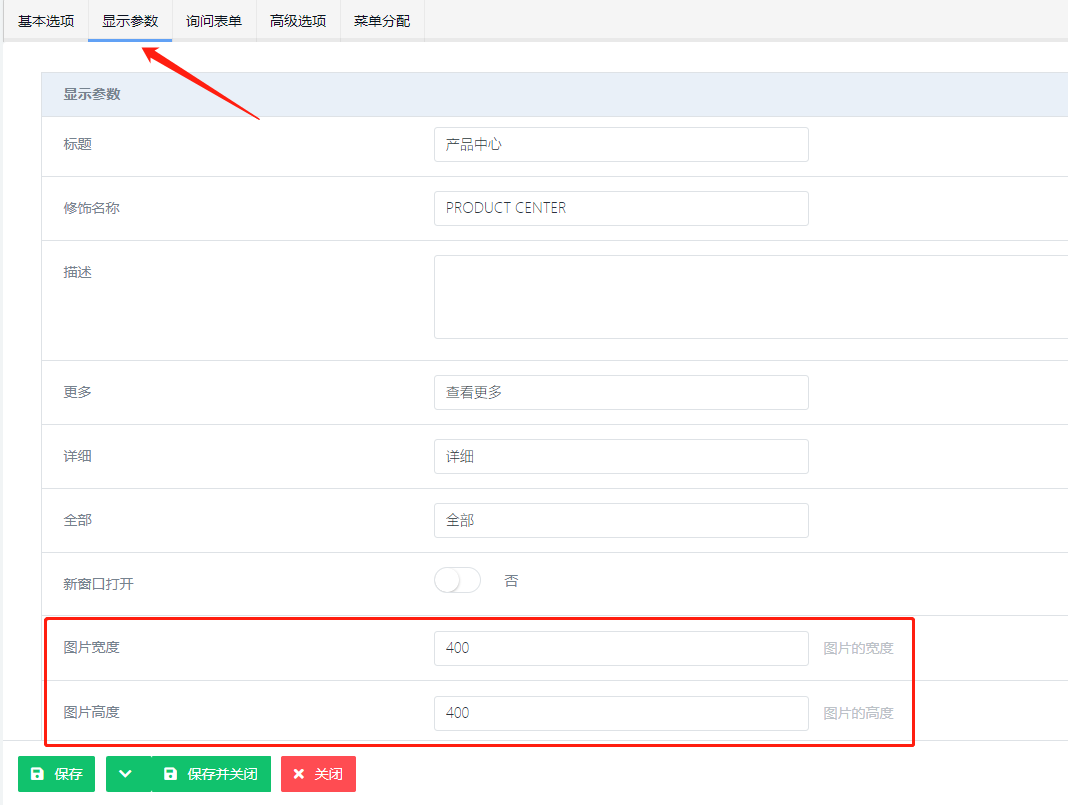Open the 询问表单 tab
This screenshot has height=805, width=1068.
(x=214, y=21)
